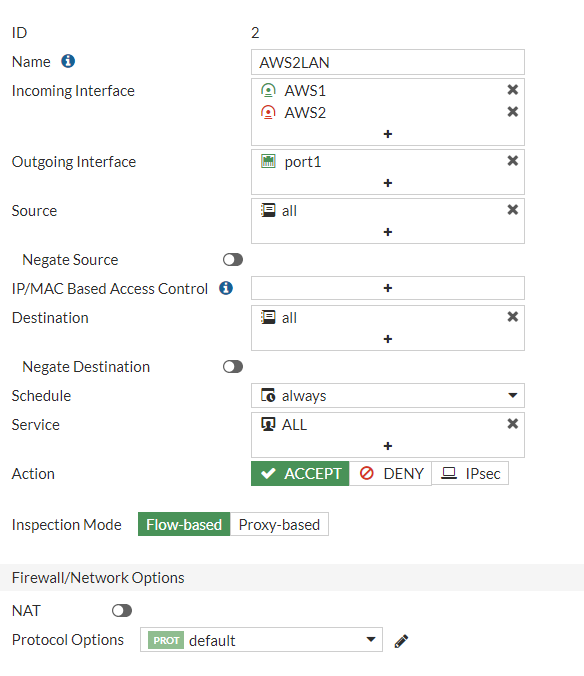Viewport: 584px width, 676px height.
Task: Remove the ALL service entry
Action: (512, 424)
